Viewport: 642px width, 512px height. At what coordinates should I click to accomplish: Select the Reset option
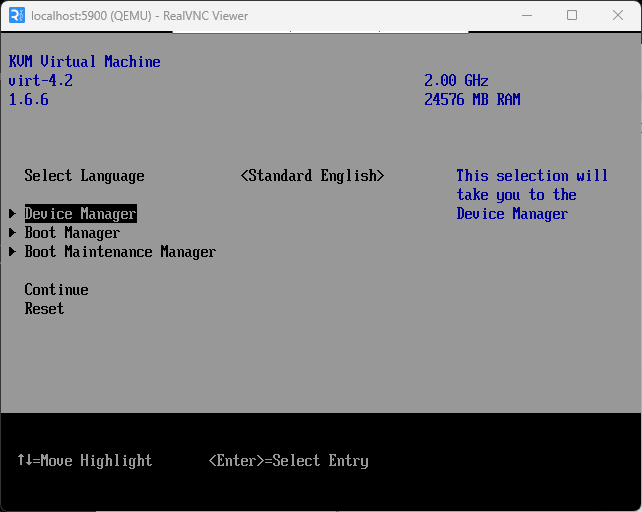coord(44,308)
